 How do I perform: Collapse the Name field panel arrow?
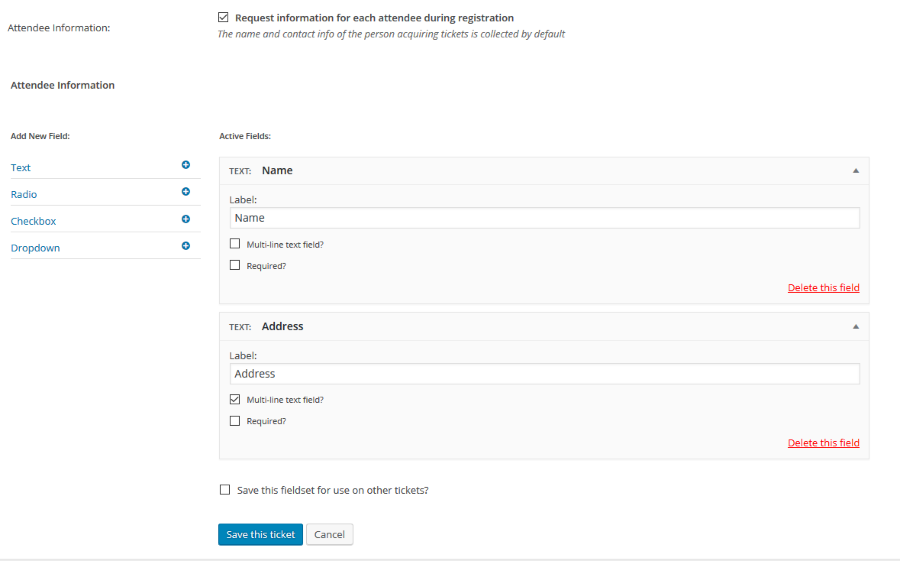tap(855, 171)
